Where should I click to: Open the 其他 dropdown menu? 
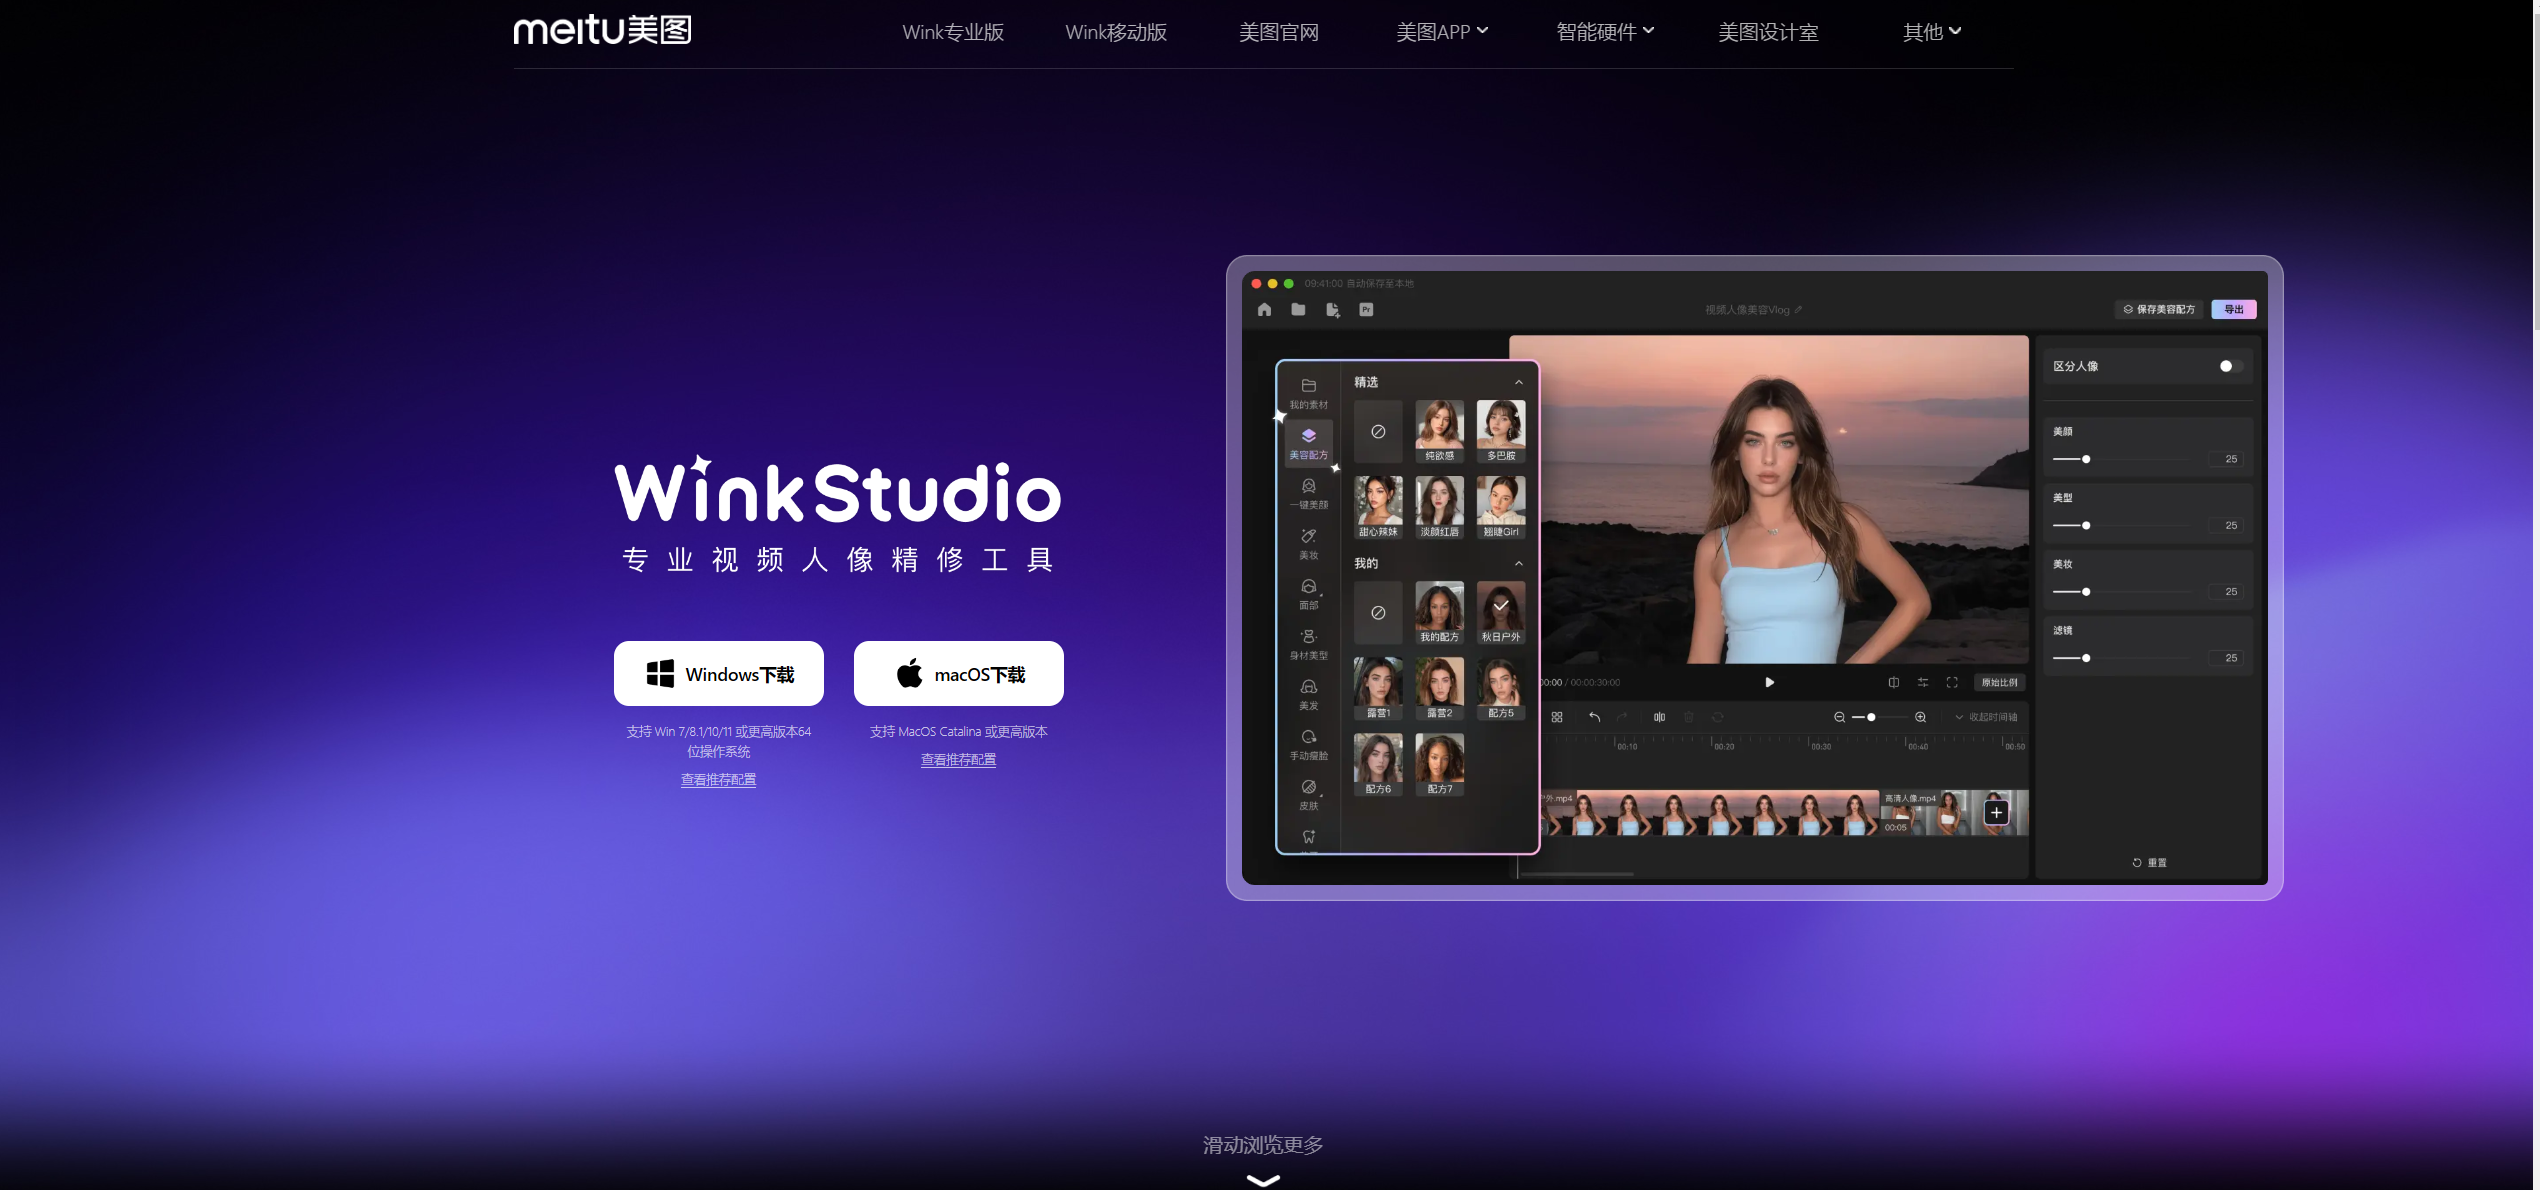click(x=1932, y=32)
